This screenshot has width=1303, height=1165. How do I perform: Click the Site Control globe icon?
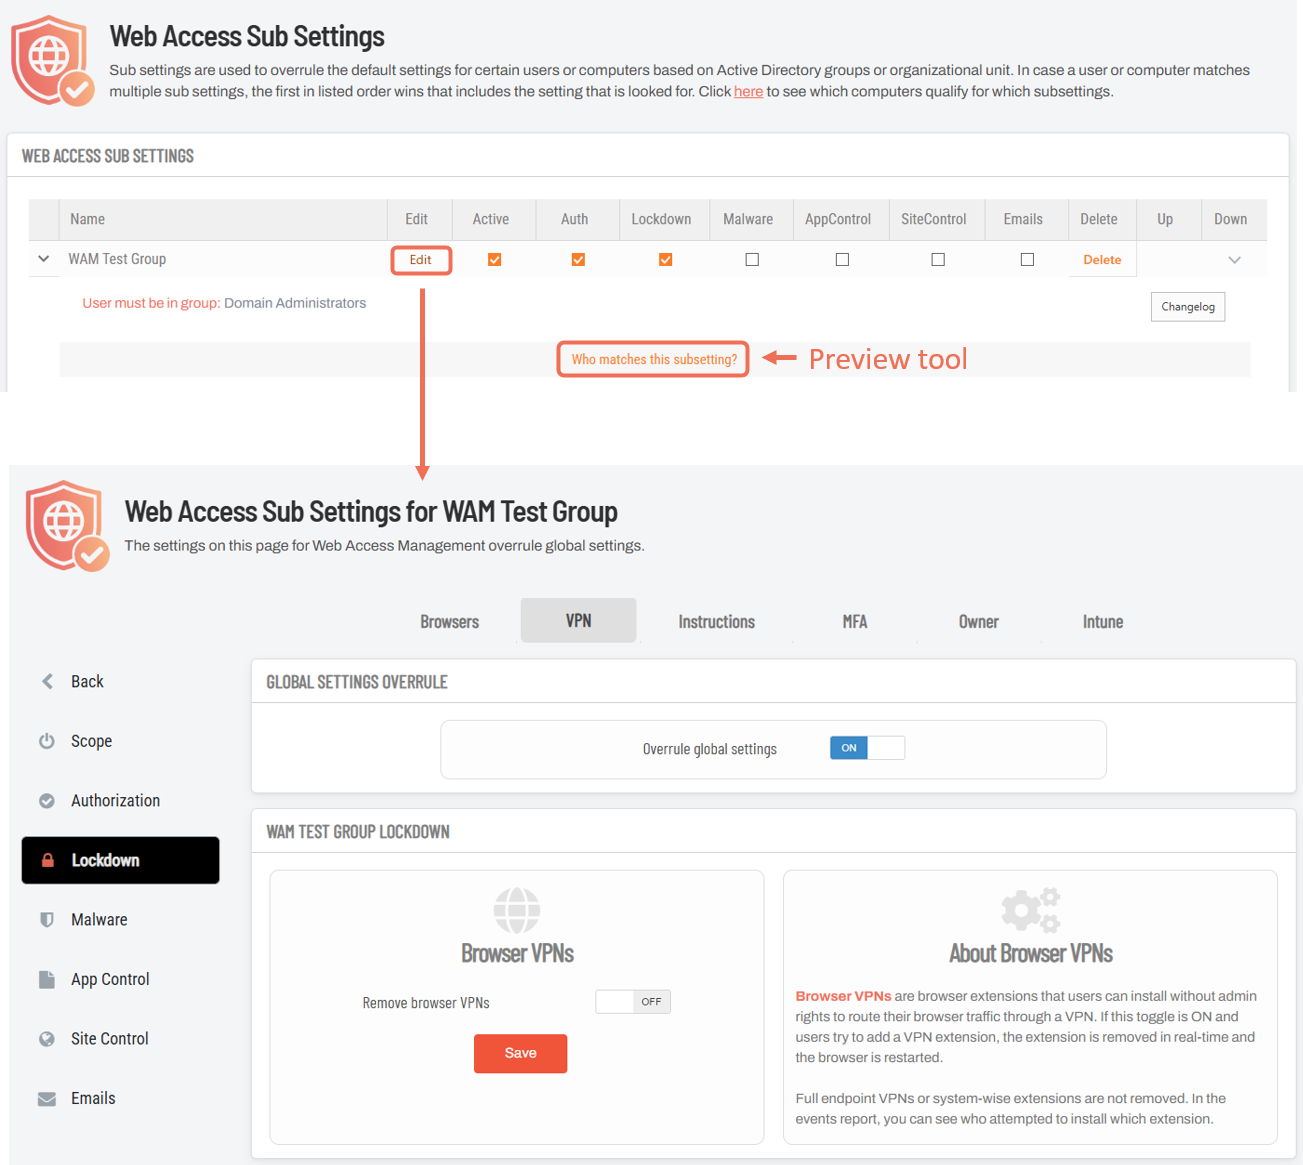point(47,1039)
